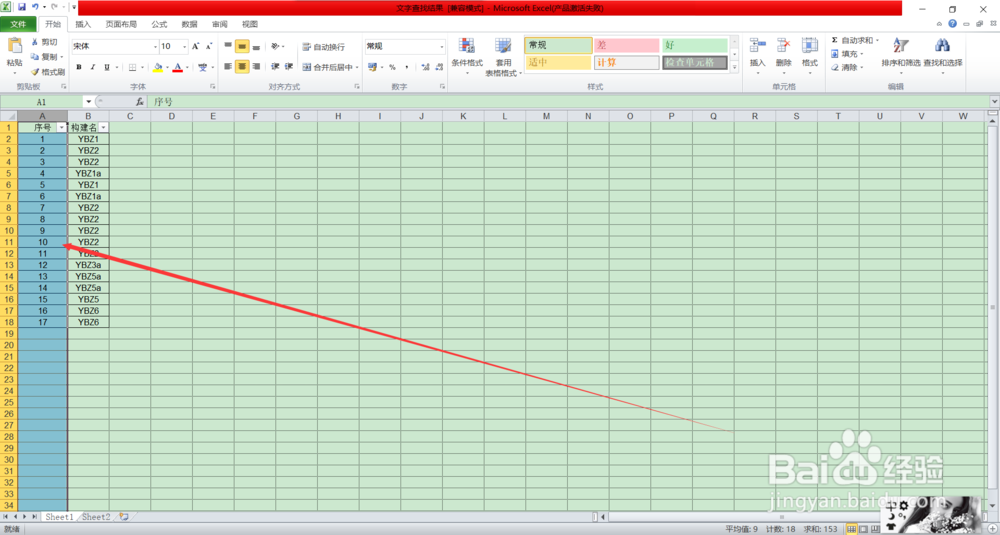
Task: Select cell containing YBZ3a
Action: click(x=88, y=265)
